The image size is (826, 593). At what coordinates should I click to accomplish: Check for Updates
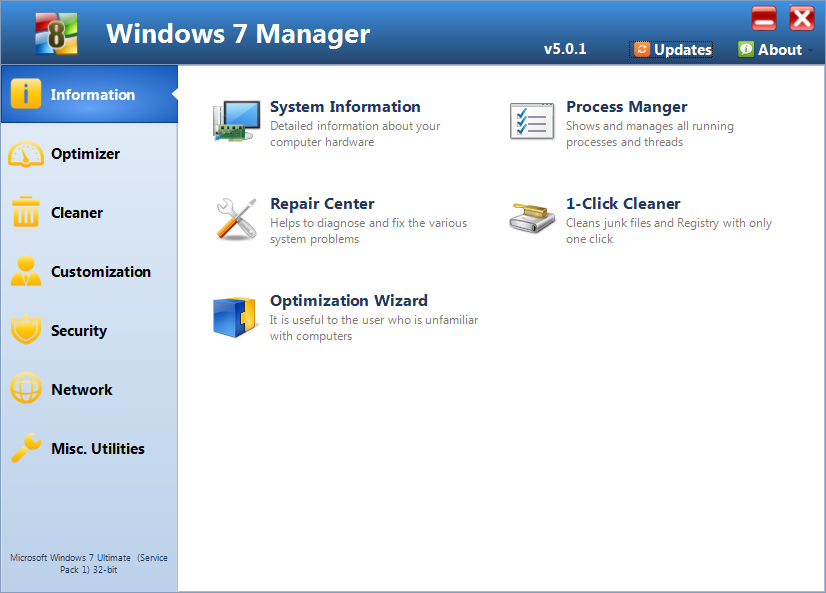coord(670,49)
